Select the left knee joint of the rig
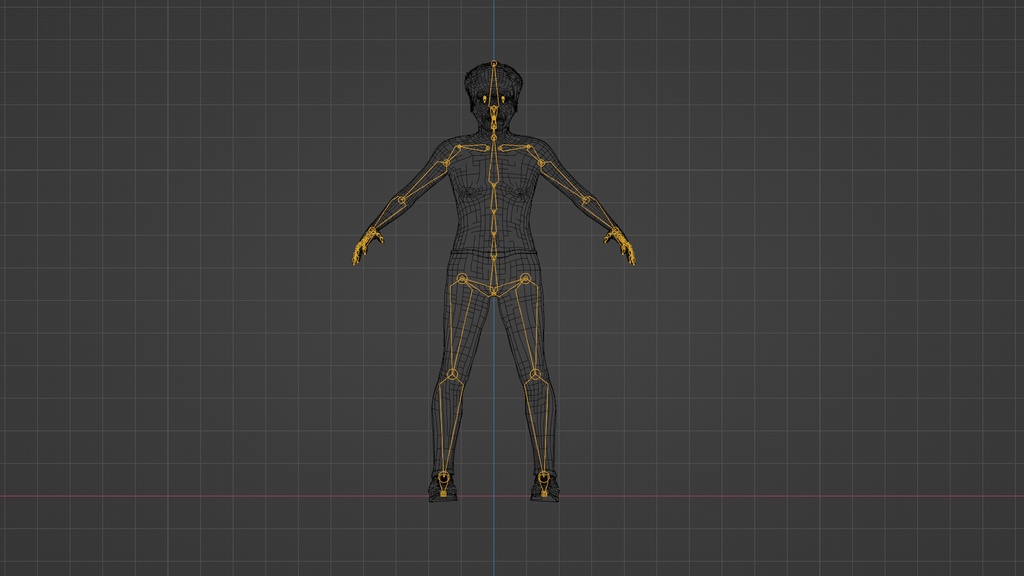The image size is (1024, 576). coord(452,374)
